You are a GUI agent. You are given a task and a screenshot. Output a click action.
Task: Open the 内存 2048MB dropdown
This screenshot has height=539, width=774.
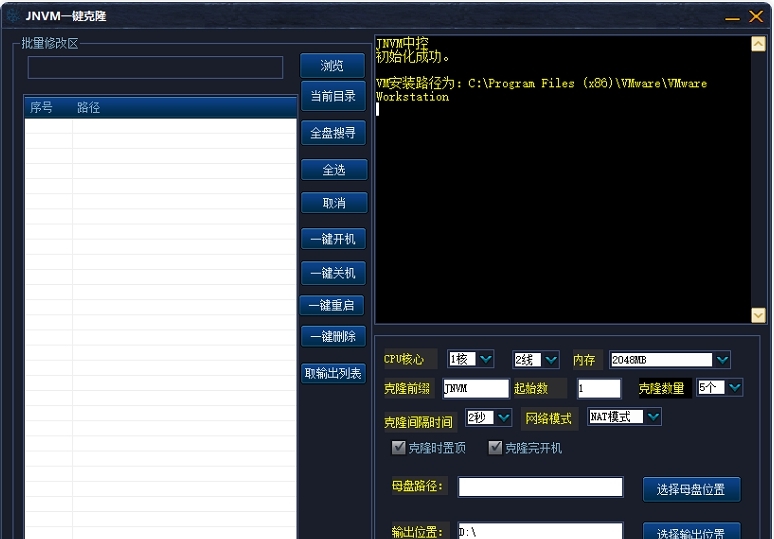click(x=722, y=359)
